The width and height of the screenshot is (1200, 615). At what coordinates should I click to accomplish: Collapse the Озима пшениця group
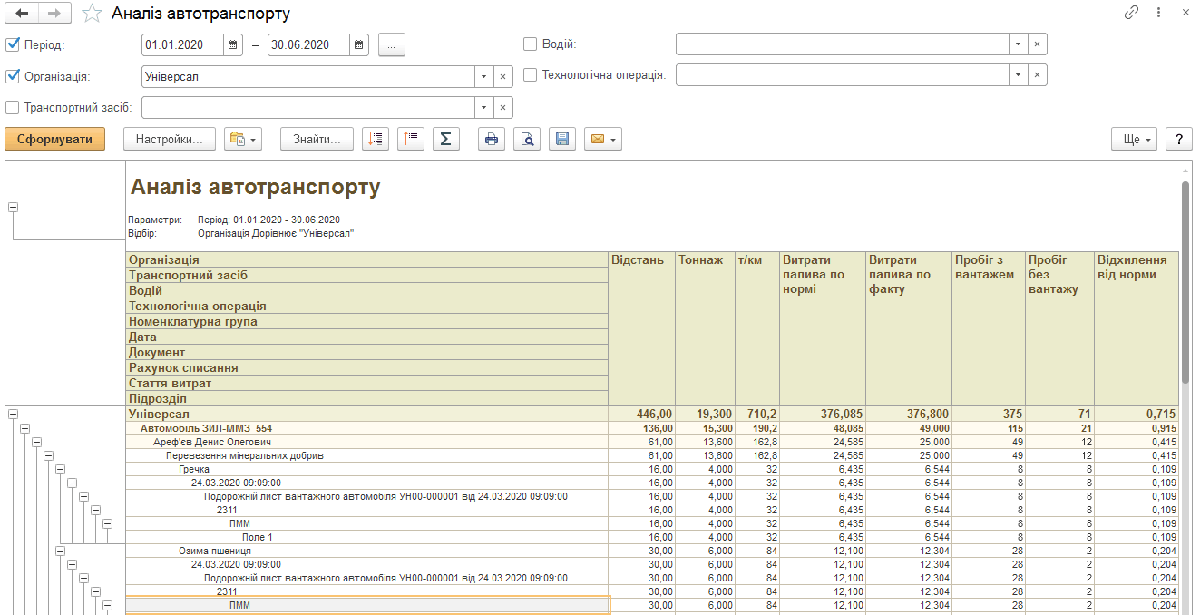pyautogui.click(x=61, y=550)
